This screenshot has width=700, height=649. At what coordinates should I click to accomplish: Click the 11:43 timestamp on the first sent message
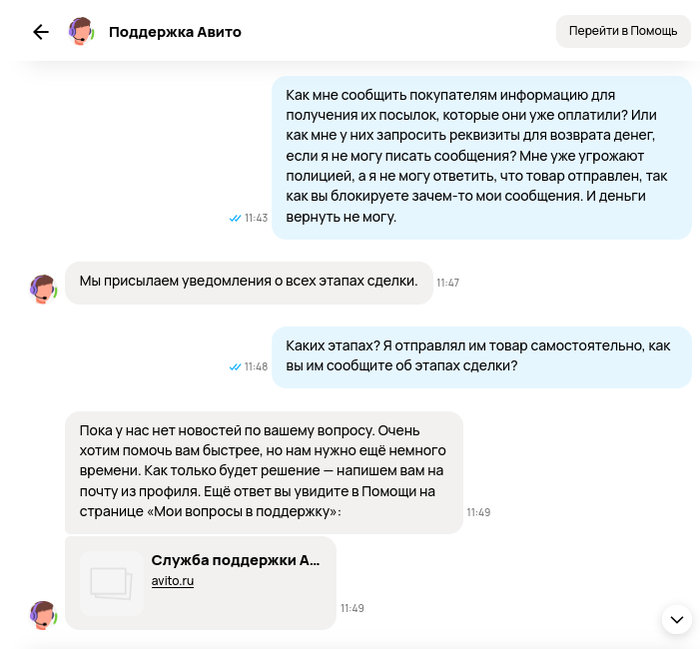click(256, 218)
